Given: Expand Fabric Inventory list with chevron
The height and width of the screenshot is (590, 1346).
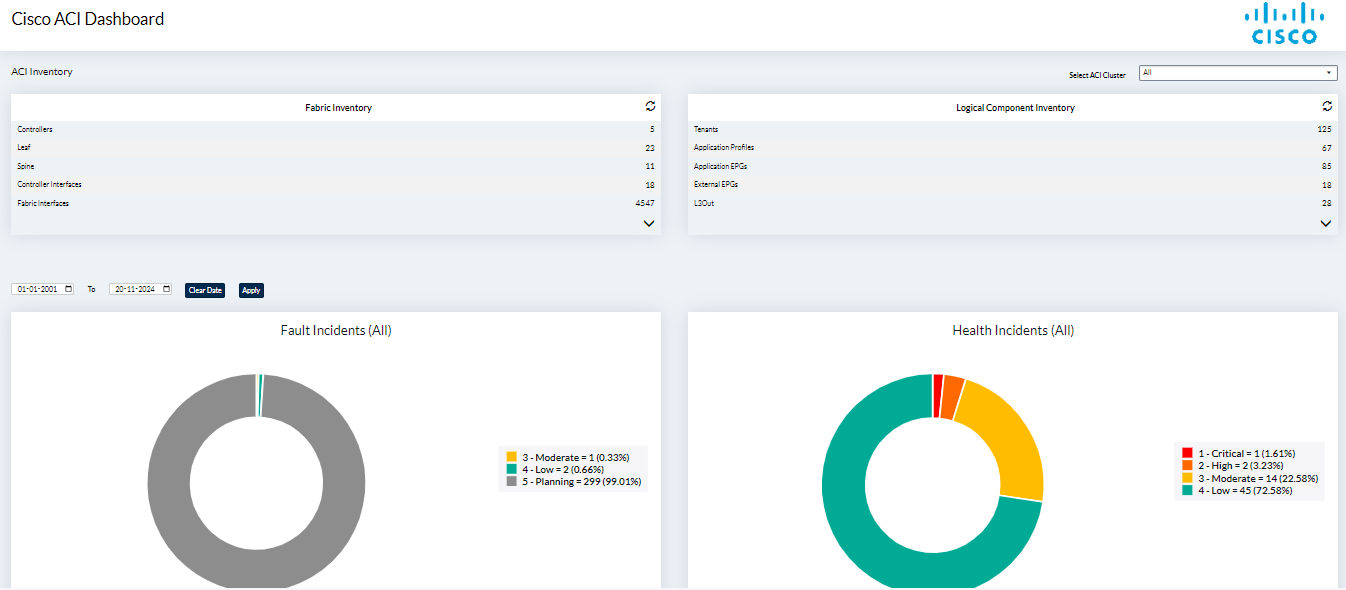Looking at the screenshot, I should coord(649,224).
